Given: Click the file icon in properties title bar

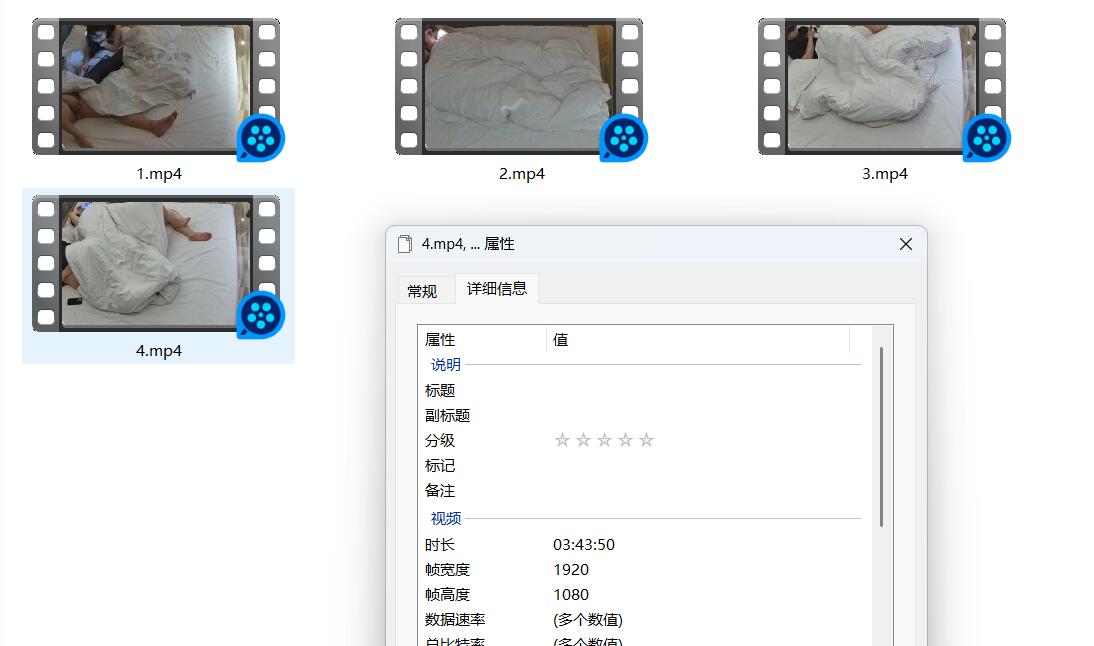Looking at the screenshot, I should tap(405, 244).
